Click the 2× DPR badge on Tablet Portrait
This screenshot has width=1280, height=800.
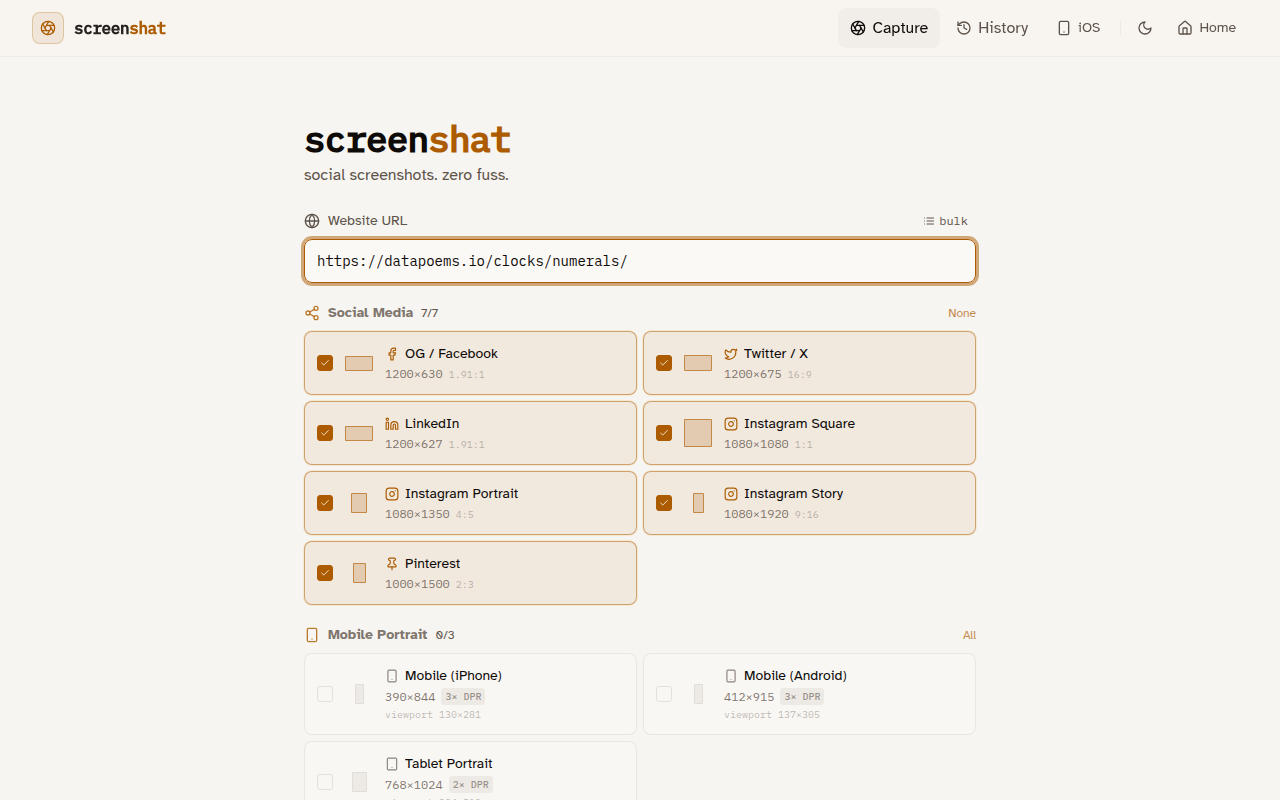(471, 785)
